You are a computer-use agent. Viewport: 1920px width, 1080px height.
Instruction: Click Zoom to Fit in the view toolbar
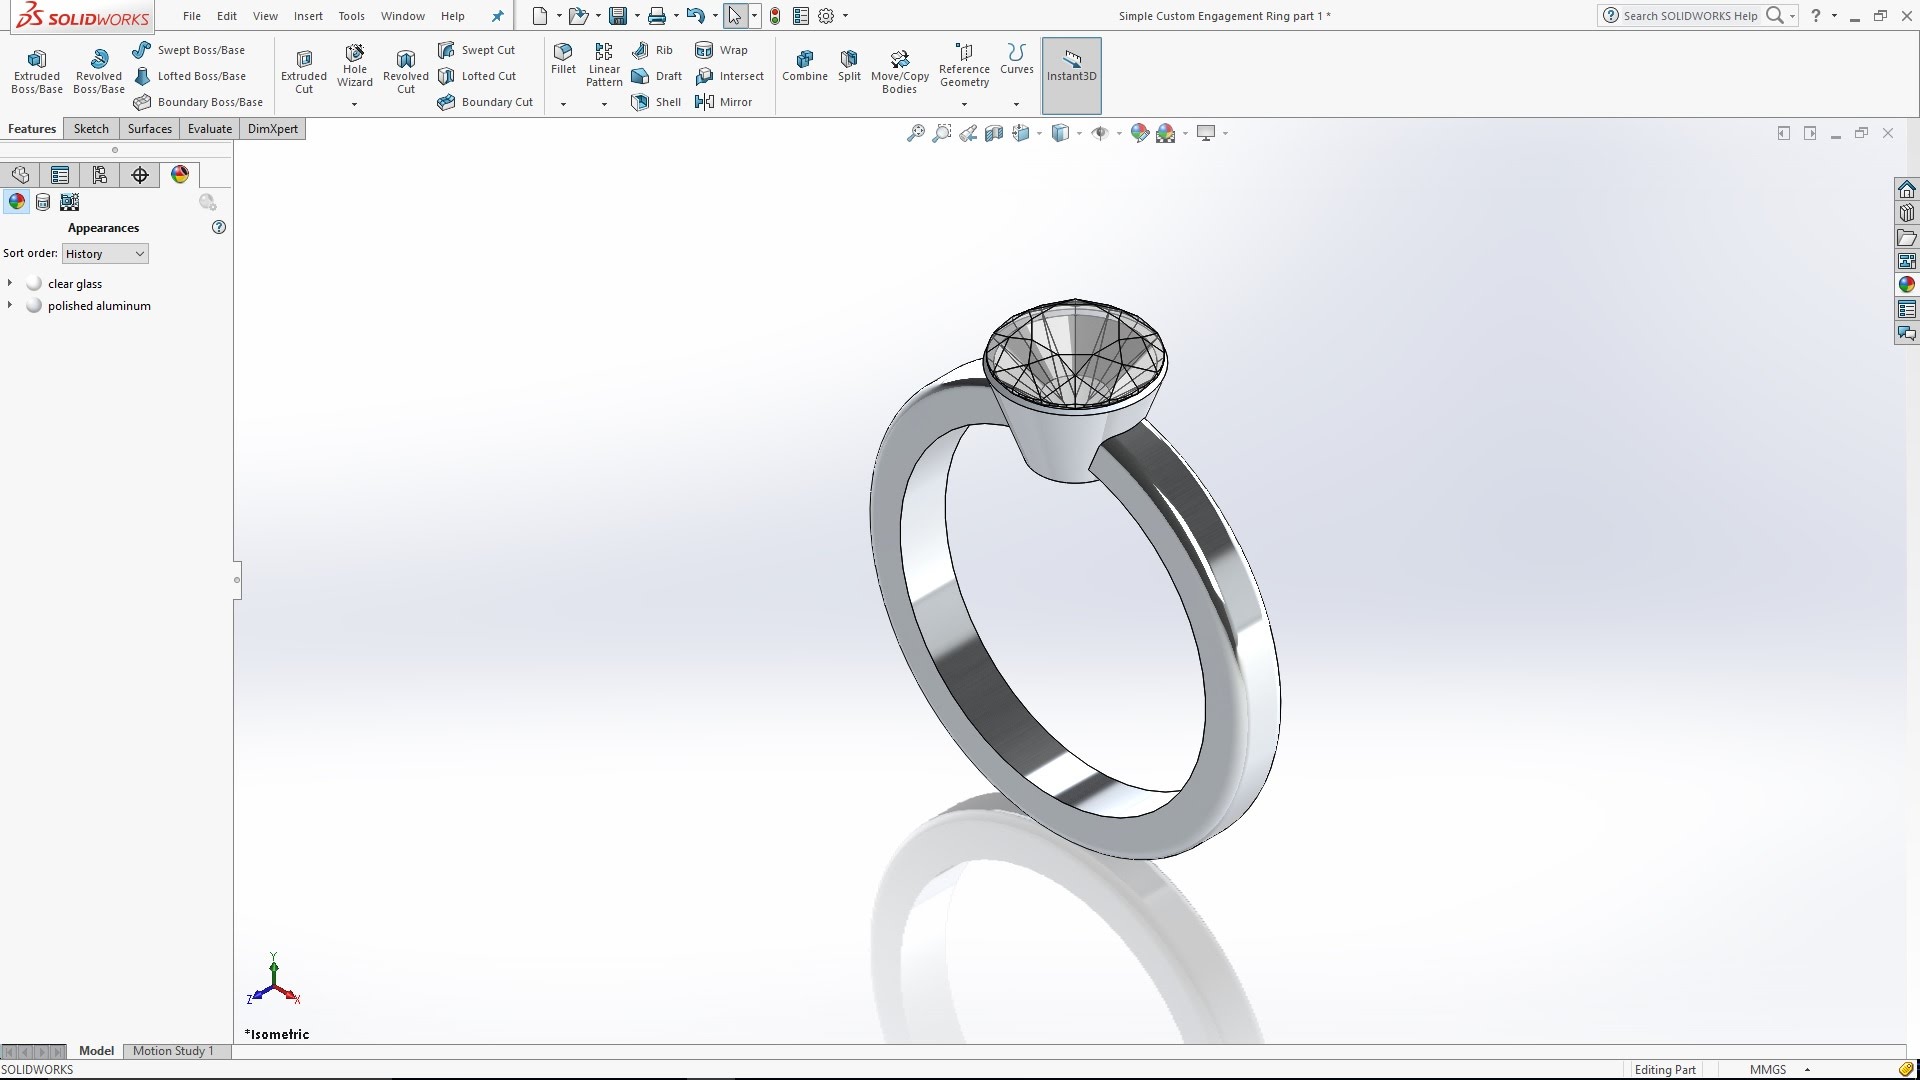[x=915, y=133]
